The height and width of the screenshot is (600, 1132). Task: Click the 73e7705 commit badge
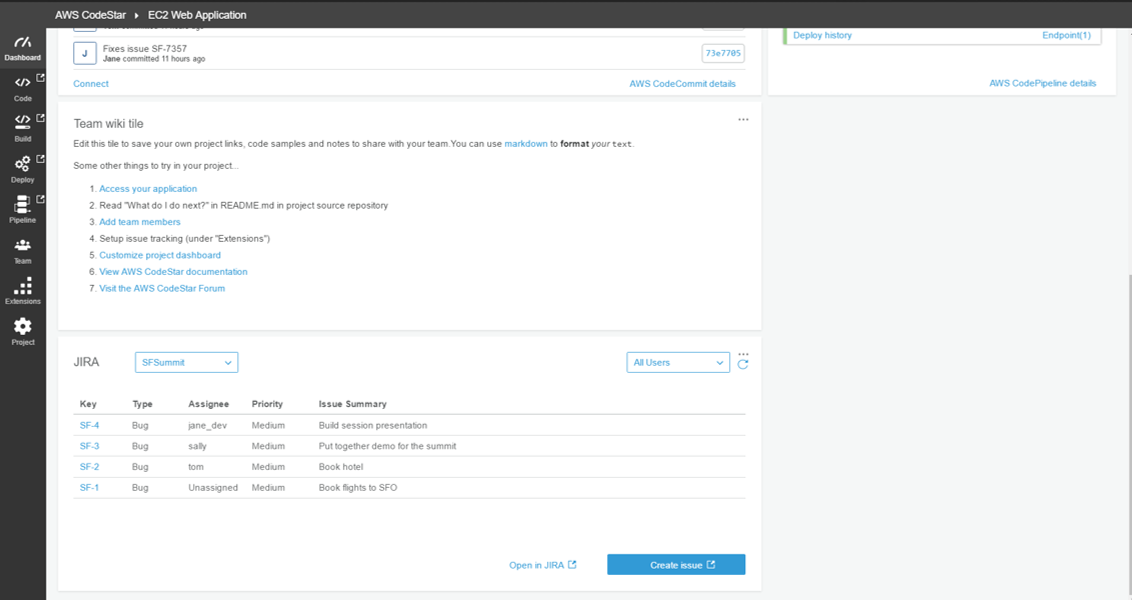[x=723, y=53]
